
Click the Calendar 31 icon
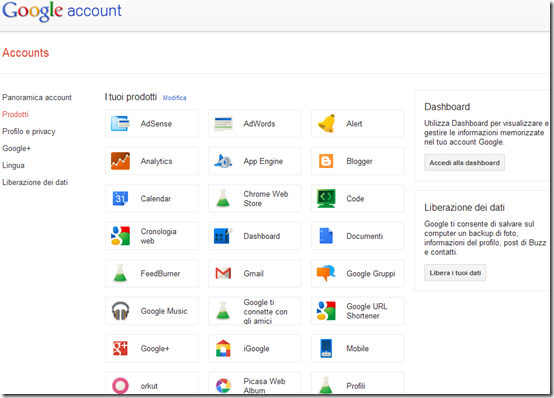coord(120,198)
